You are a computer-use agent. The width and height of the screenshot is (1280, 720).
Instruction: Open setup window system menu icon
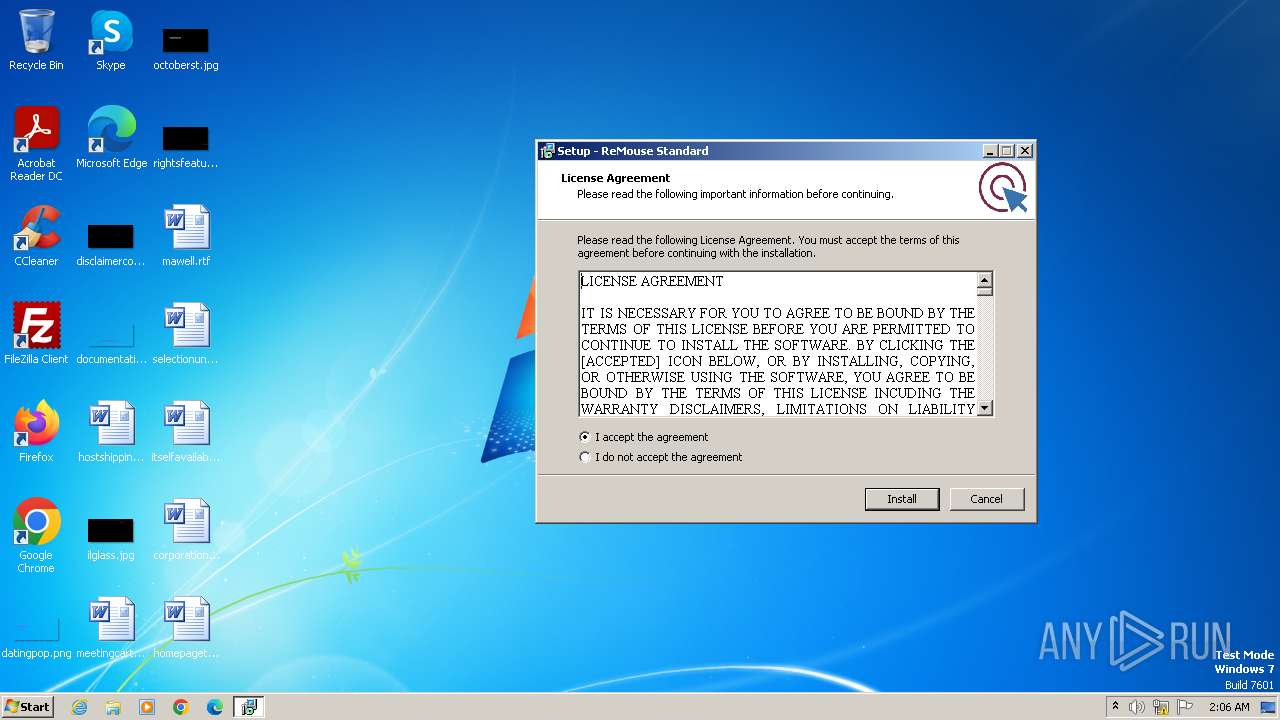(547, 151)
